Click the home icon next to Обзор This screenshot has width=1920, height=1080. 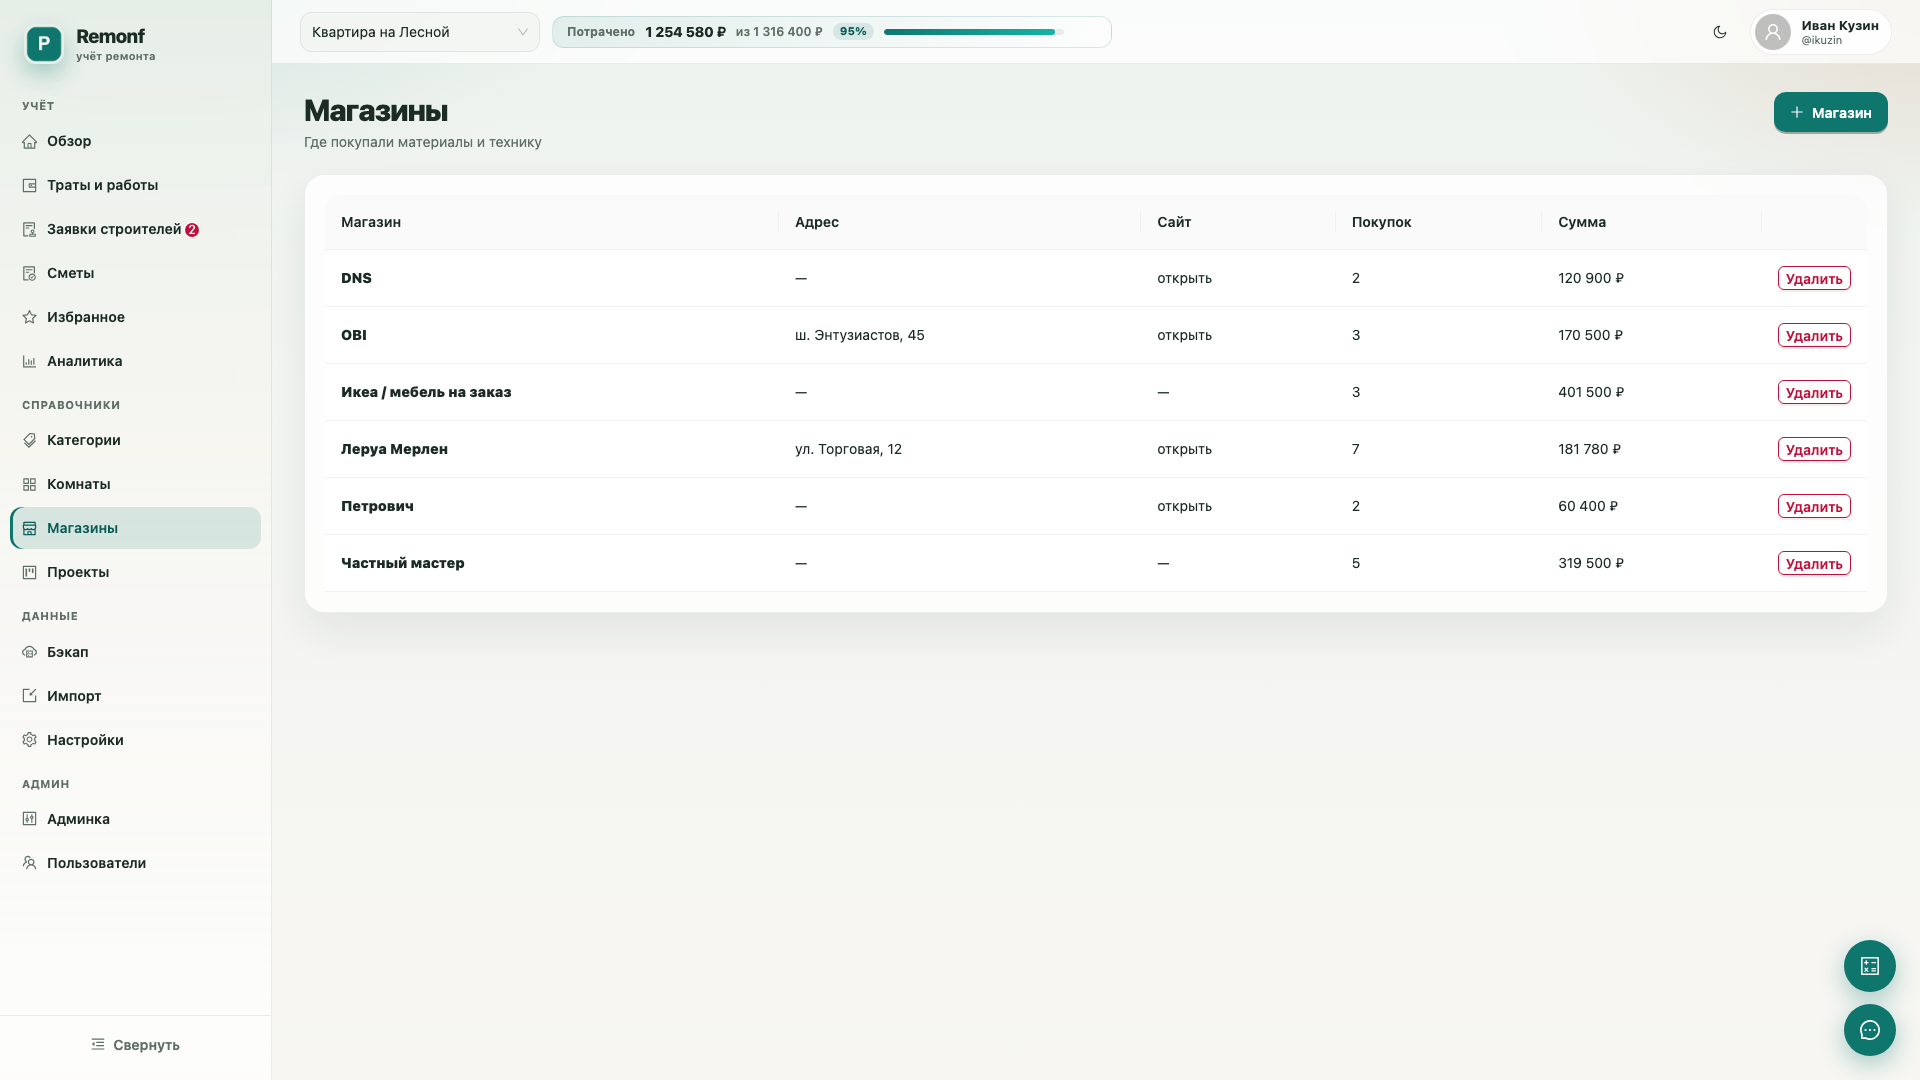point(30,142)
